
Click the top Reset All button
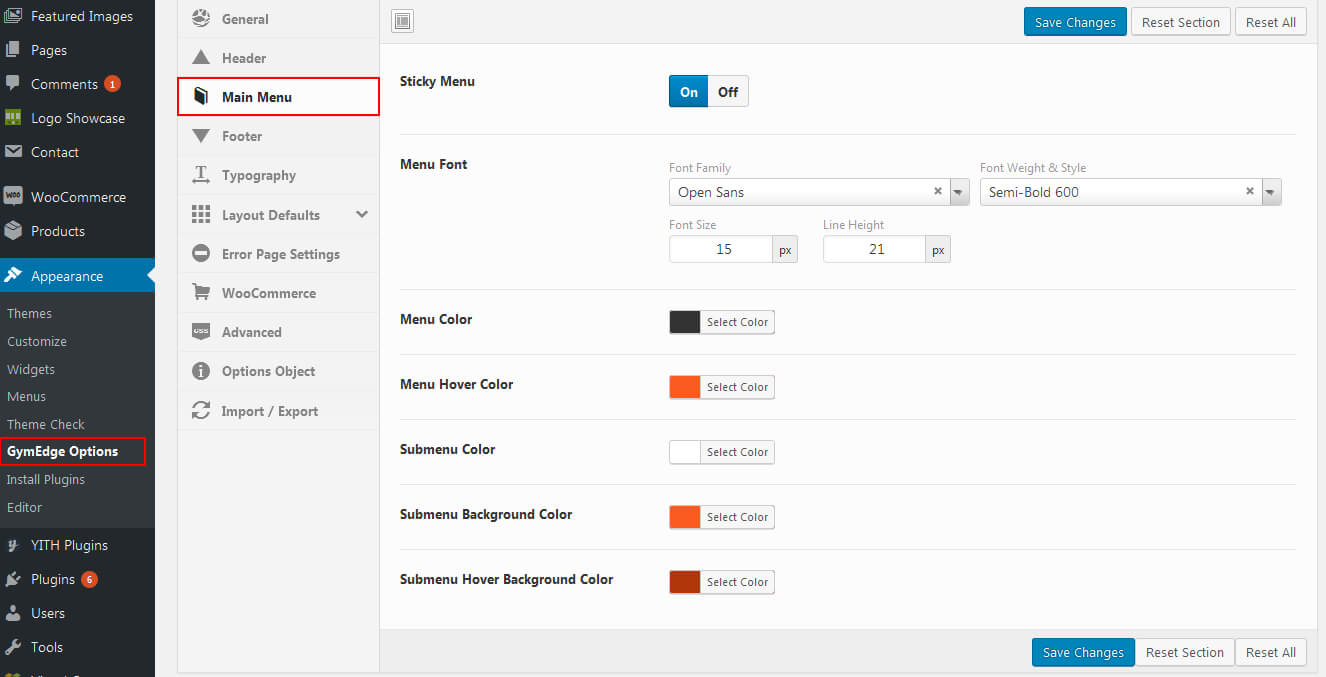1271,22
